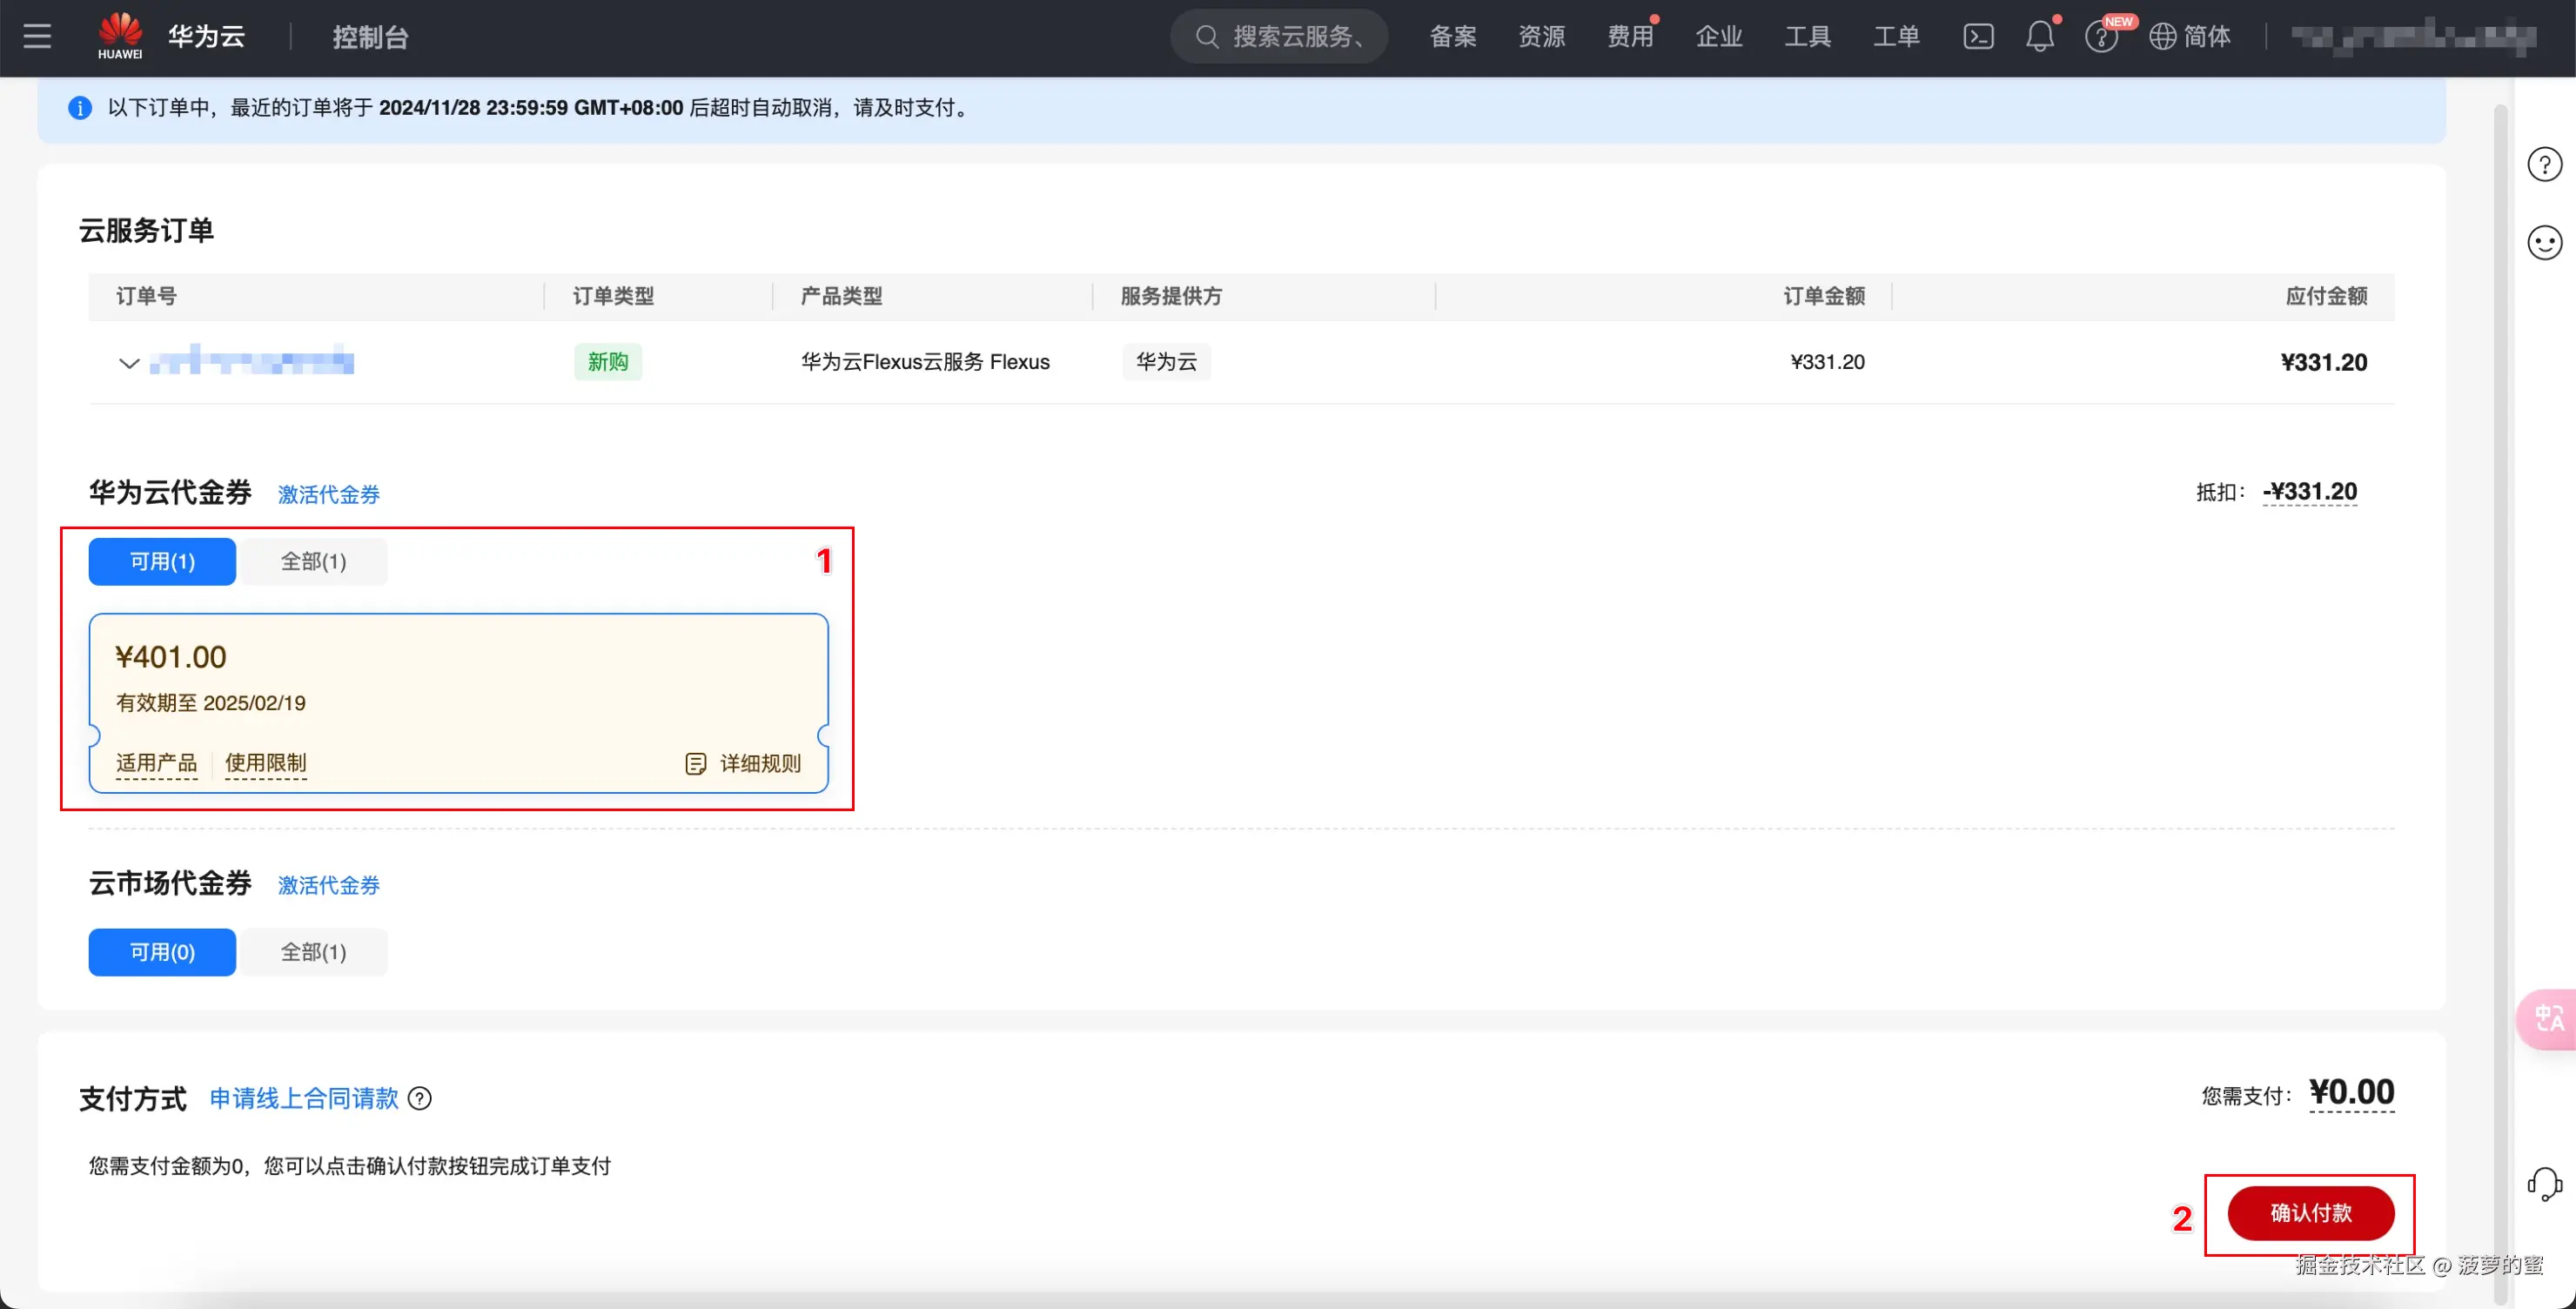Click the help icon next to 申请线上合同请款
The image size is (2576, 1309).
[x=420, y=1099]
